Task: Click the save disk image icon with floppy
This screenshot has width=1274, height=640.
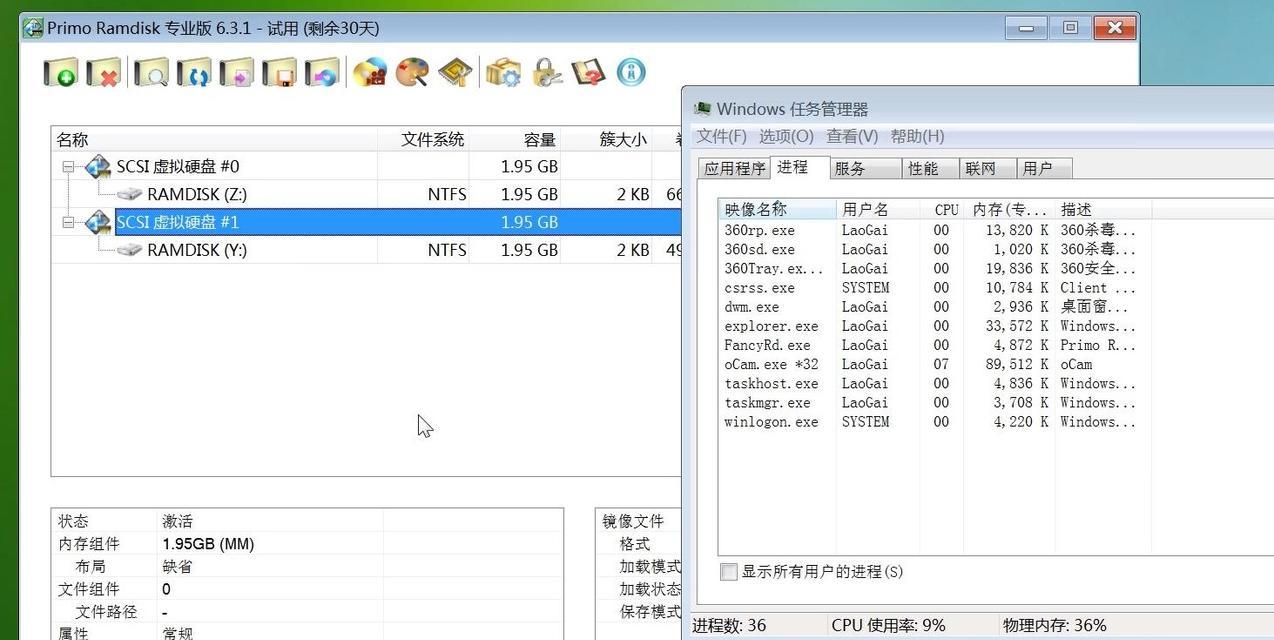Action: [280, 72]
